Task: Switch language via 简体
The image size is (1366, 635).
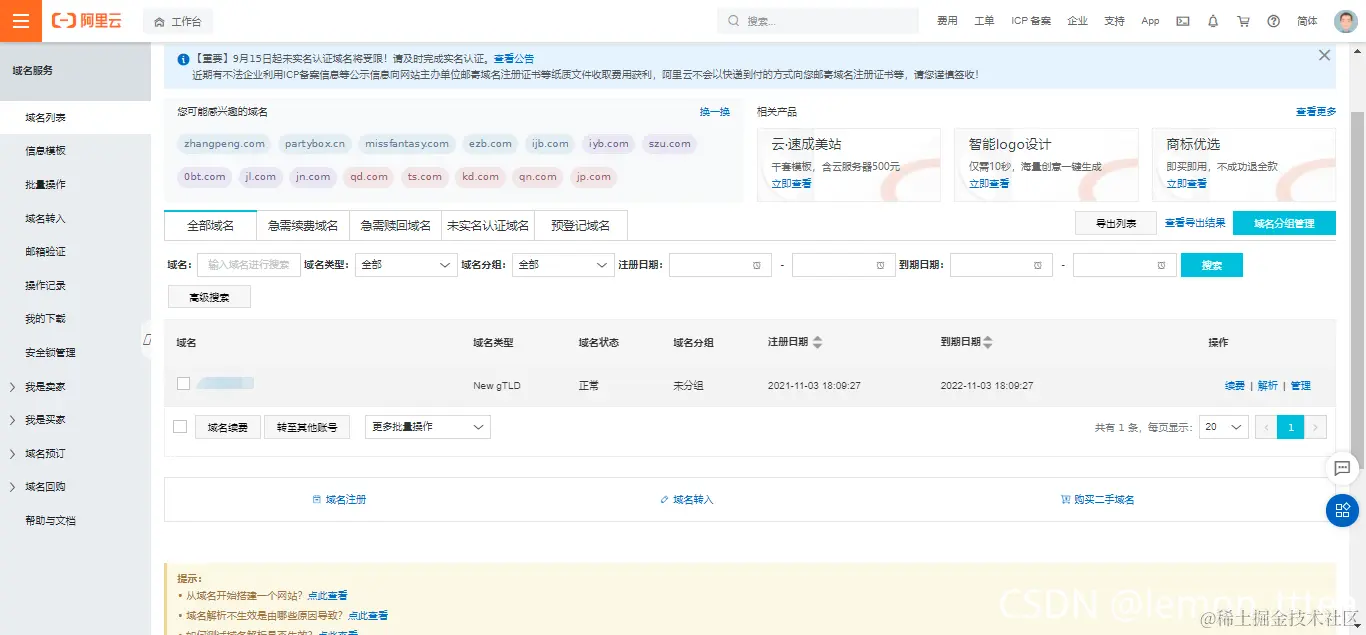Action: 1307,21
